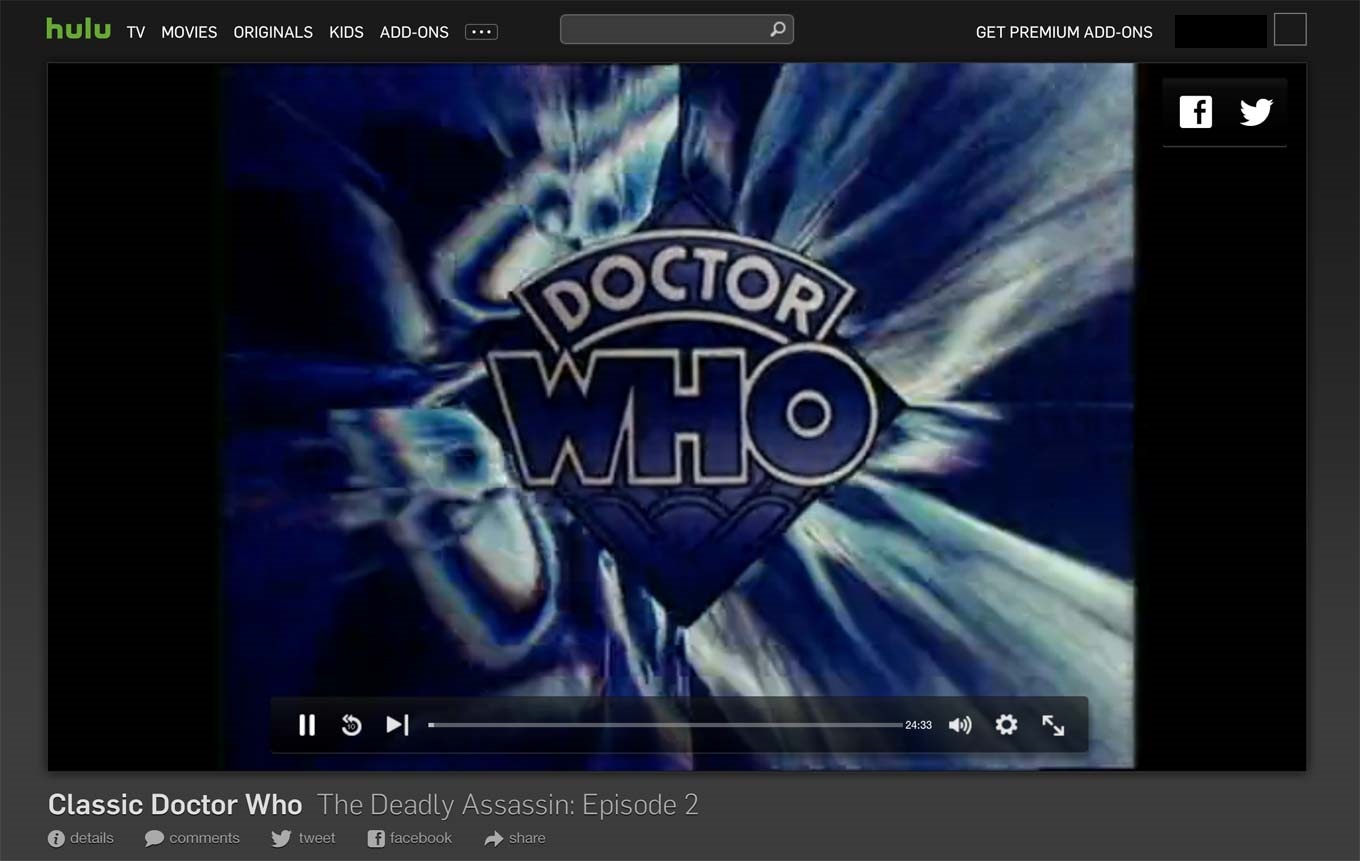Click the search input field
The height and width of the screenshot is (861, 1360).
pyautogui.click(x=665, y=30)
